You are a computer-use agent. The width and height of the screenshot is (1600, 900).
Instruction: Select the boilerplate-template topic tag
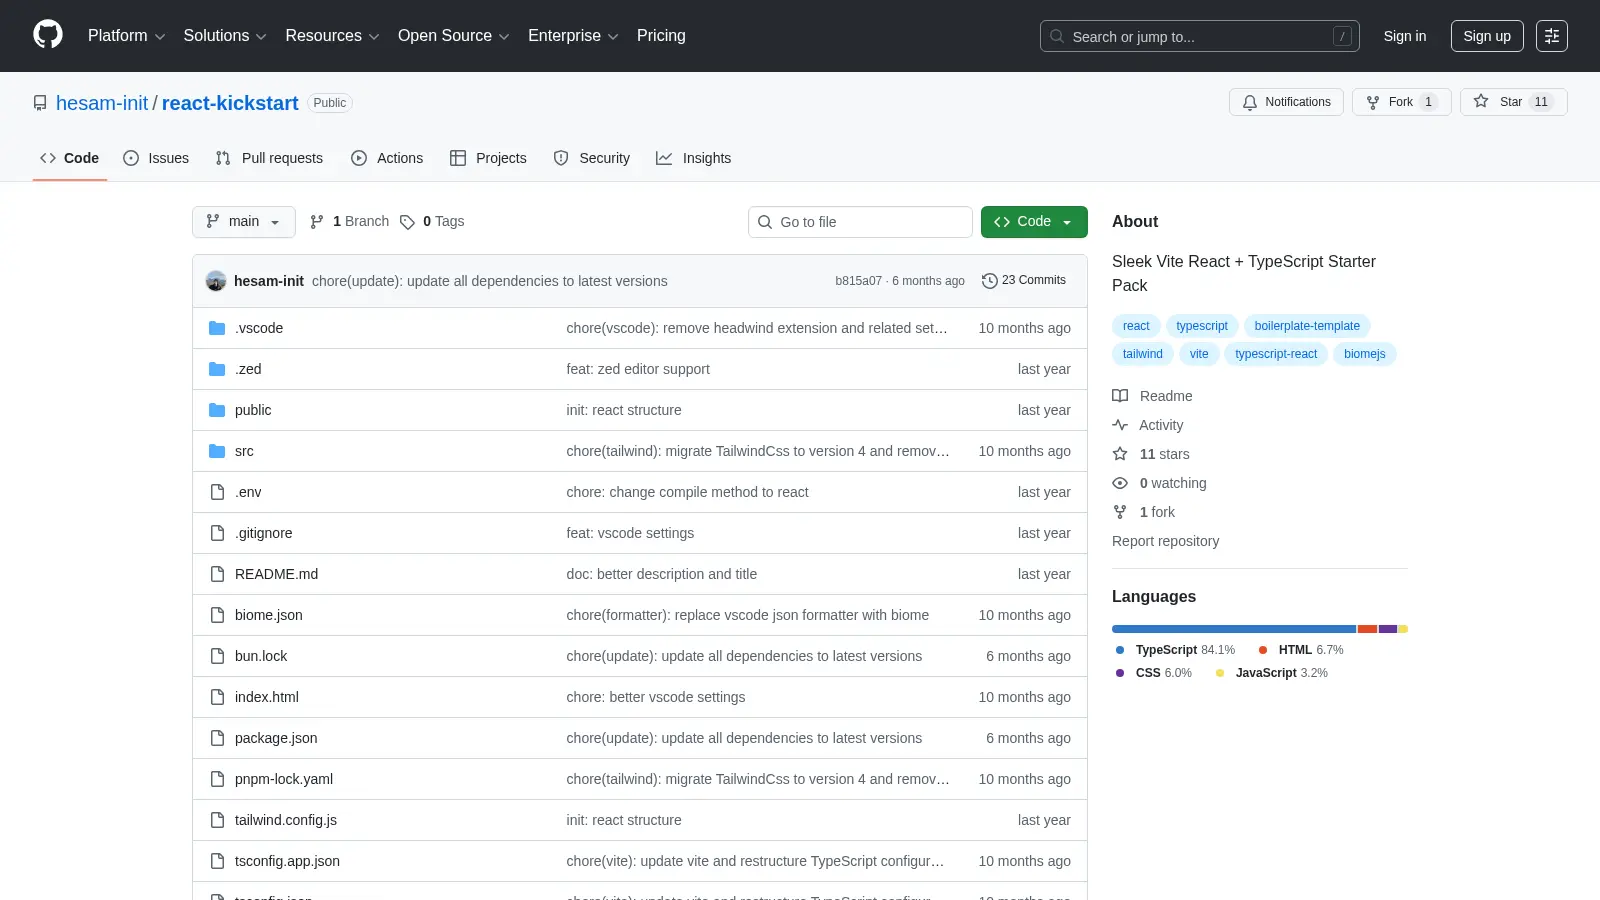[x=1307, y=326]
